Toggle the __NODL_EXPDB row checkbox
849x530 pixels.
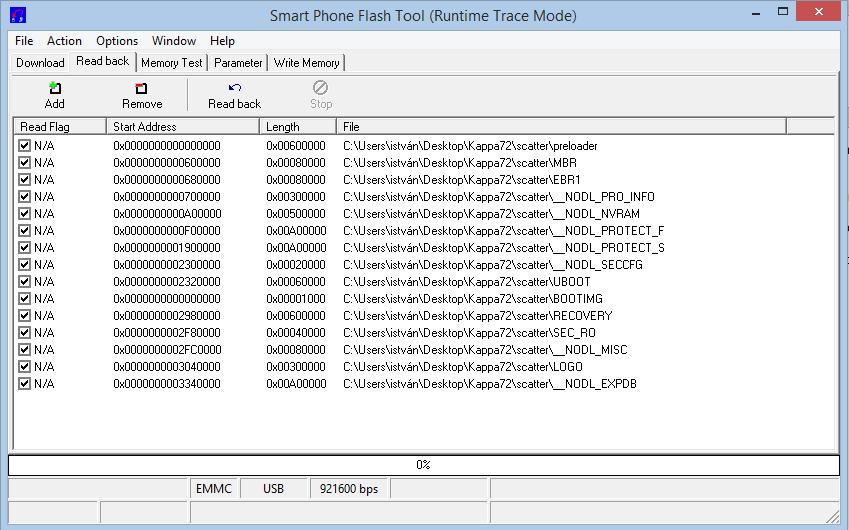[24, 384]
